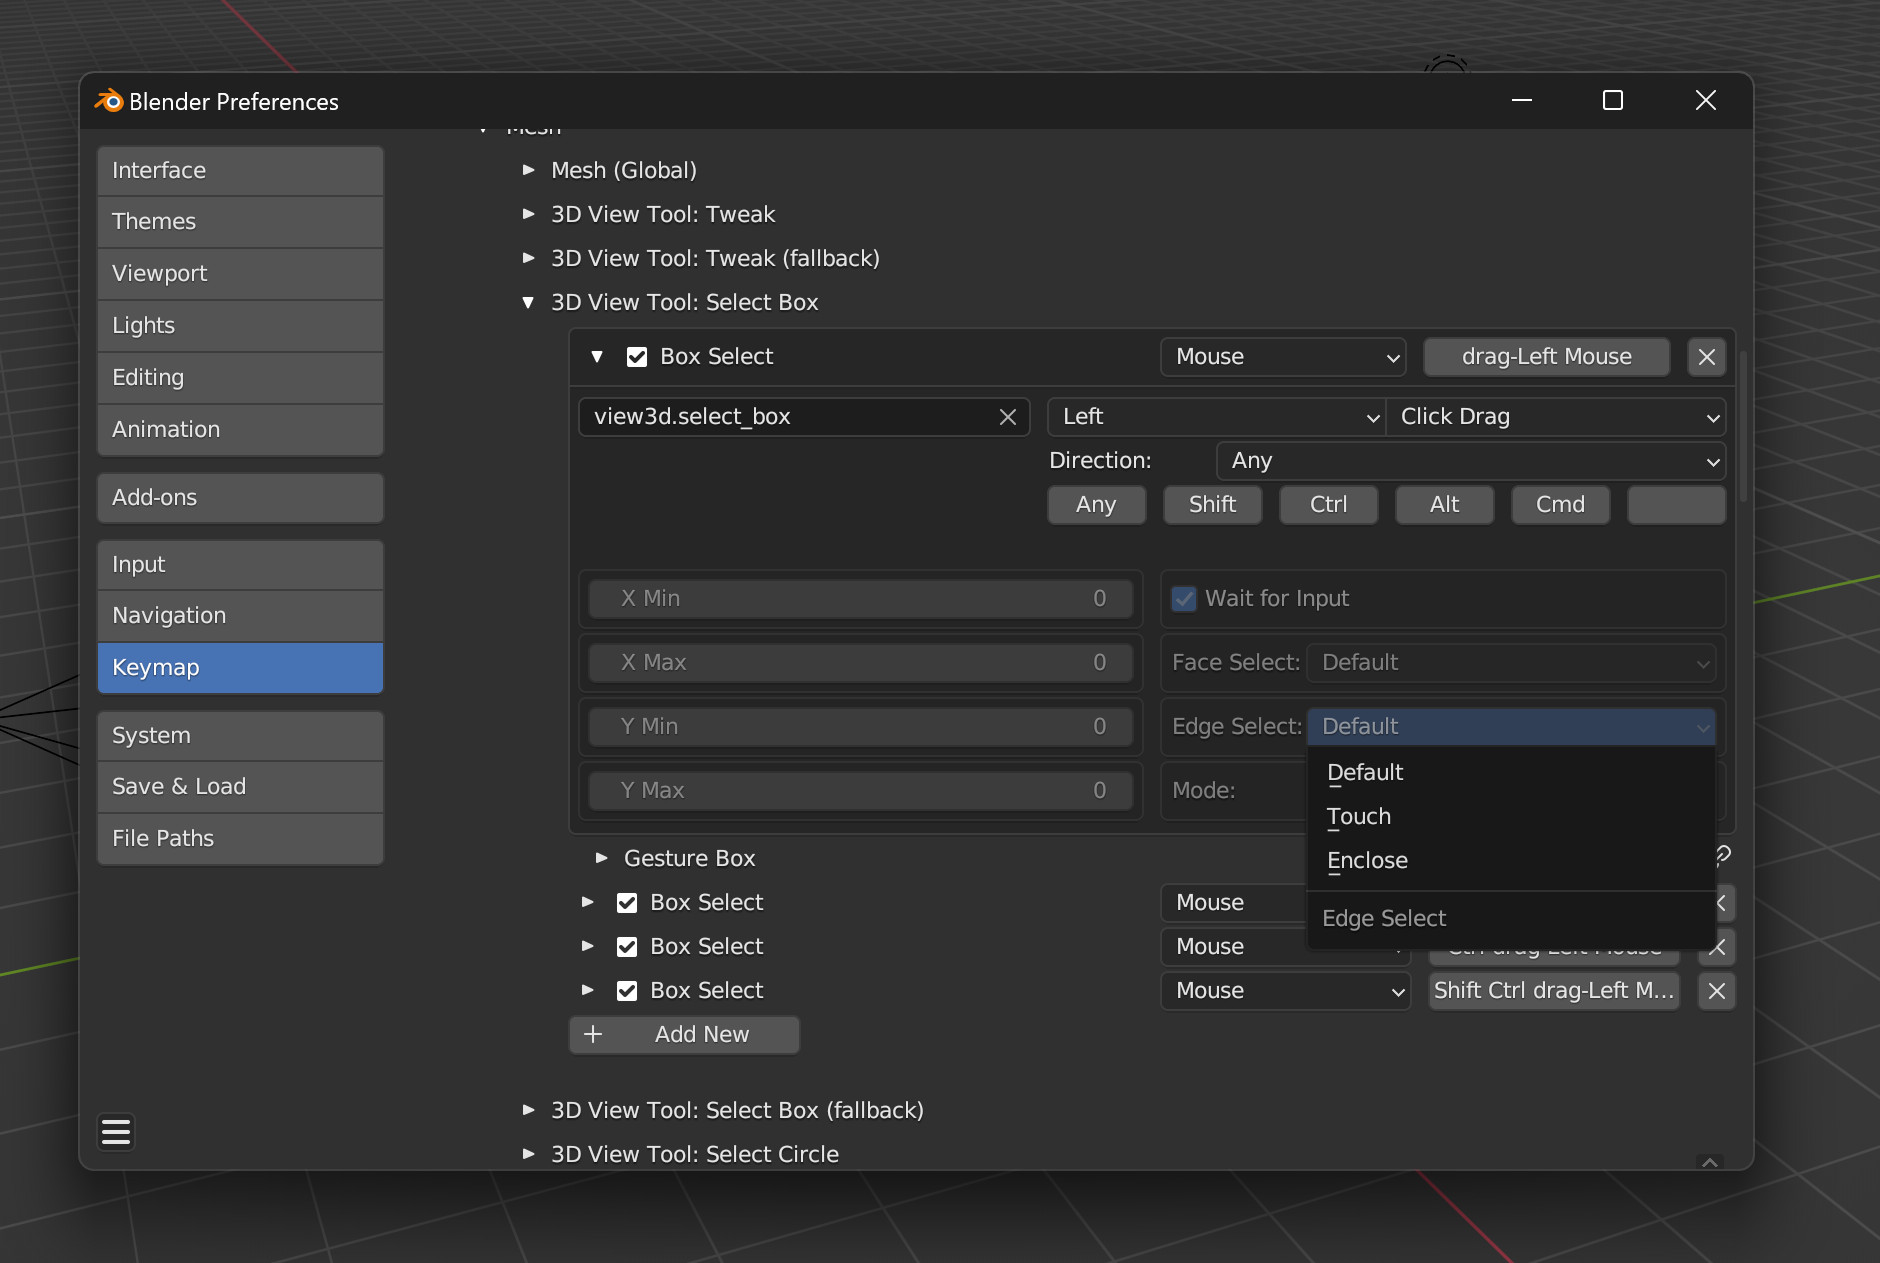Remove the drag-Left Mouse keymap item
The height and width of the screenshot is (1263, 1880).
tap(1707, 357)
